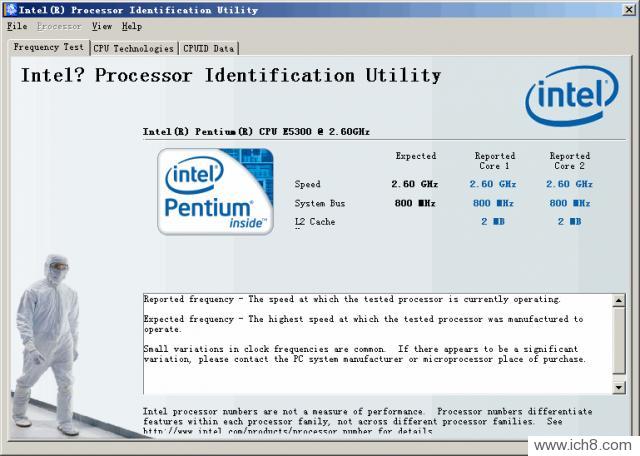Click the description box scrollbar thumb
This screenshot has height=456, width=640.
[619, 340]
